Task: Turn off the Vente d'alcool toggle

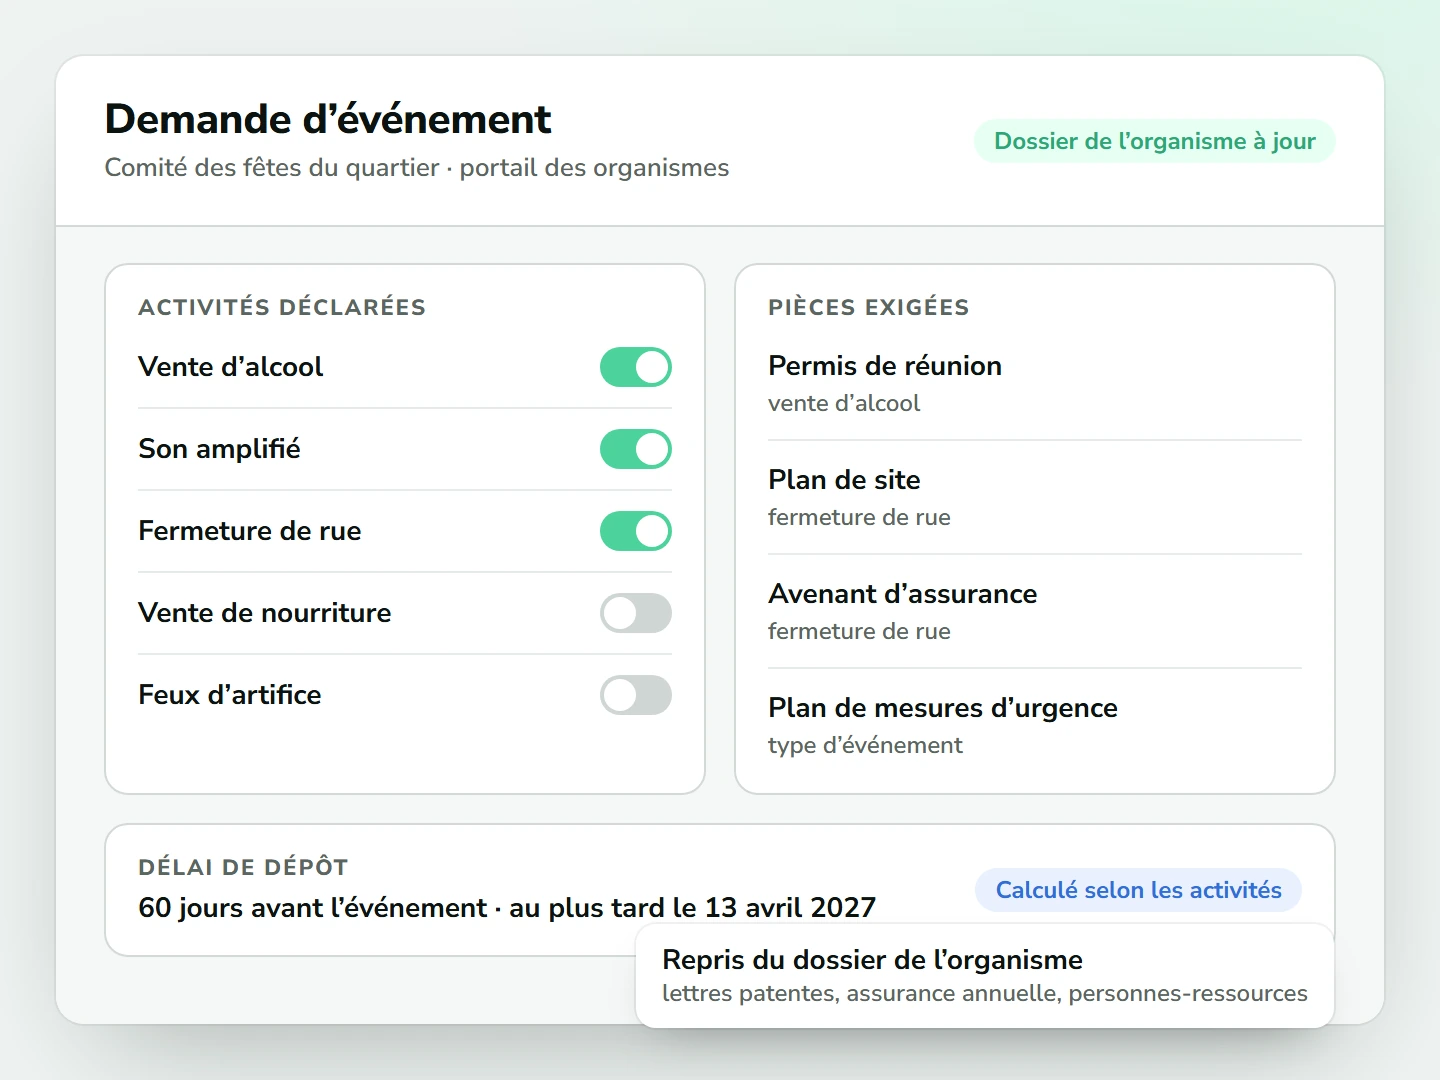Action: tap(636, 367)
